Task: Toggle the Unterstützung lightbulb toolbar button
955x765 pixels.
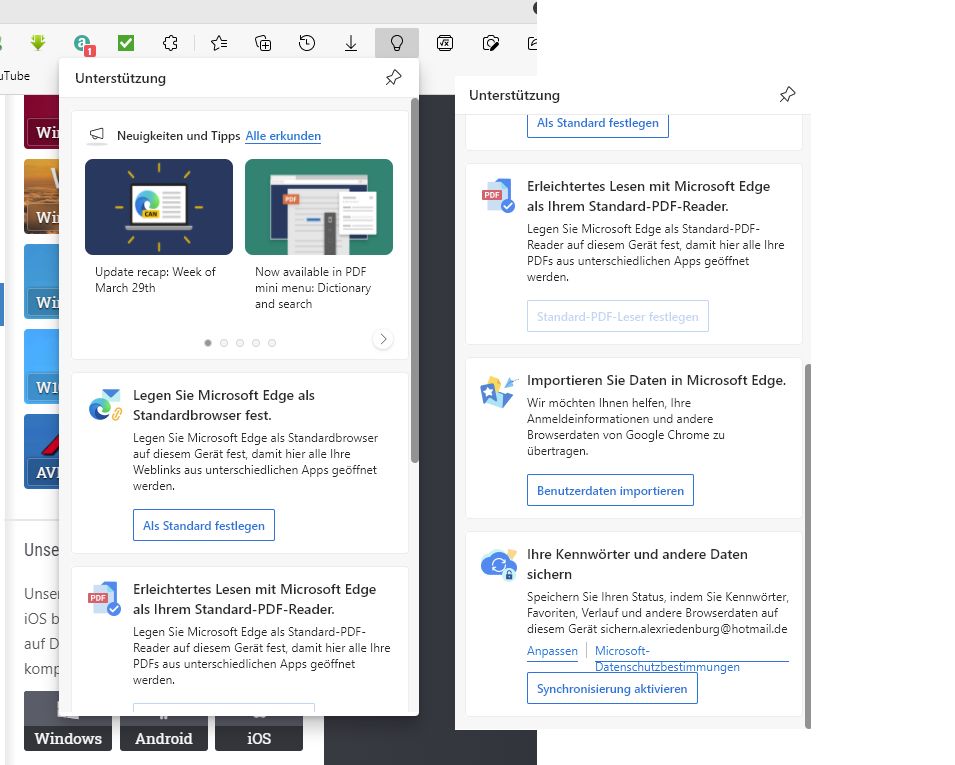Action: pos(396,43)
